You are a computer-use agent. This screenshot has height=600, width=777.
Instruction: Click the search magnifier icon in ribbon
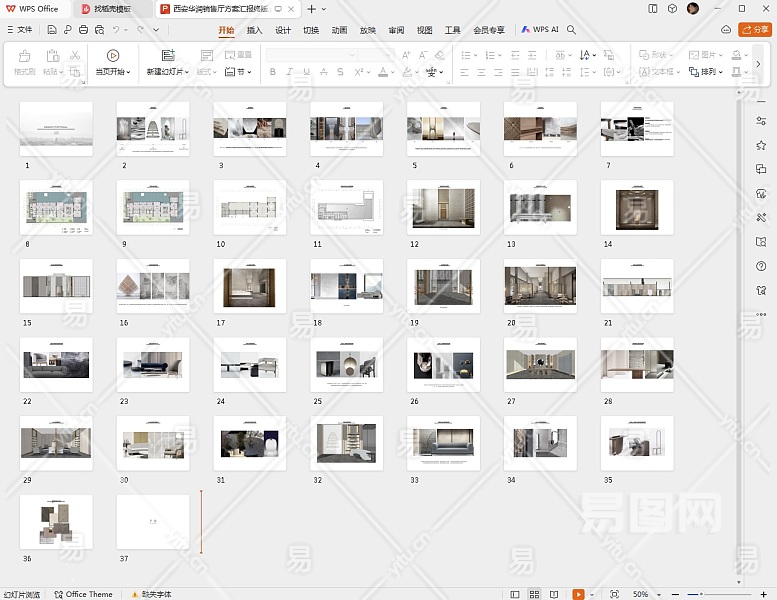[572, 30]
